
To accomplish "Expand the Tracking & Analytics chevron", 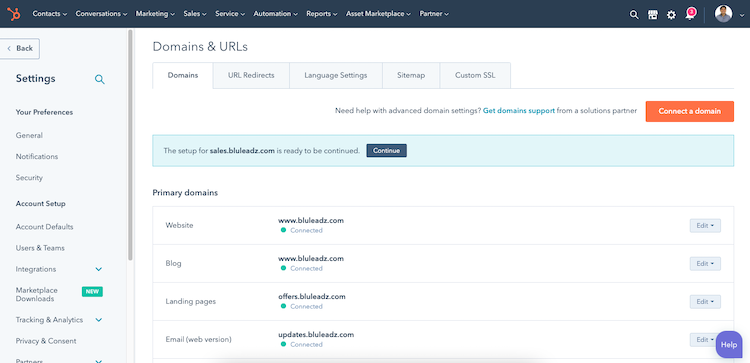I will click(99, 320).
